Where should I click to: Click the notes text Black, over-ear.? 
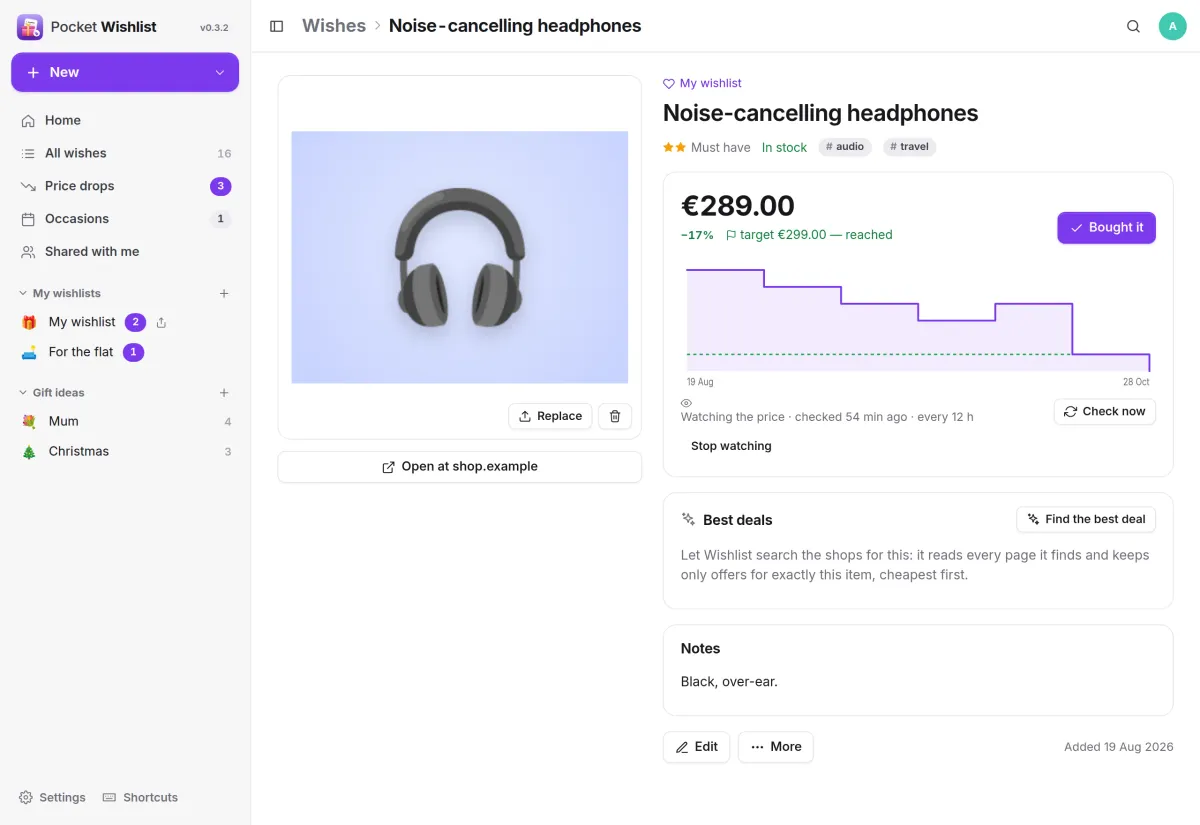pyautogui.click(x=729, y=682)
